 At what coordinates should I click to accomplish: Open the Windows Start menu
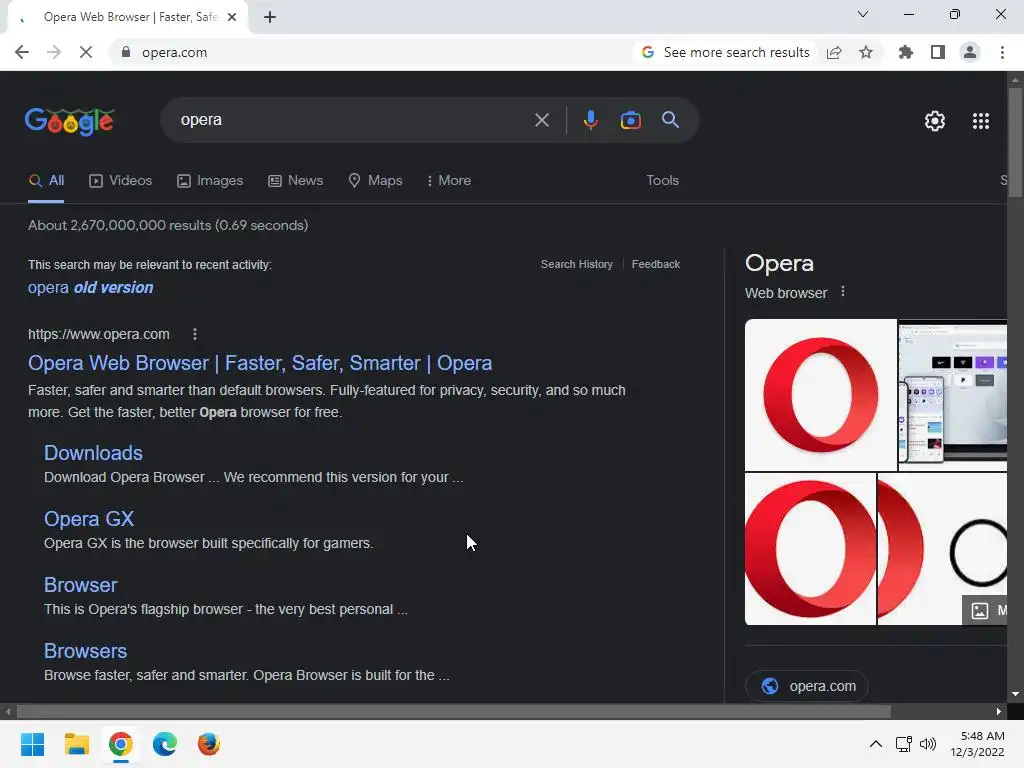click(x=32, y=744)
